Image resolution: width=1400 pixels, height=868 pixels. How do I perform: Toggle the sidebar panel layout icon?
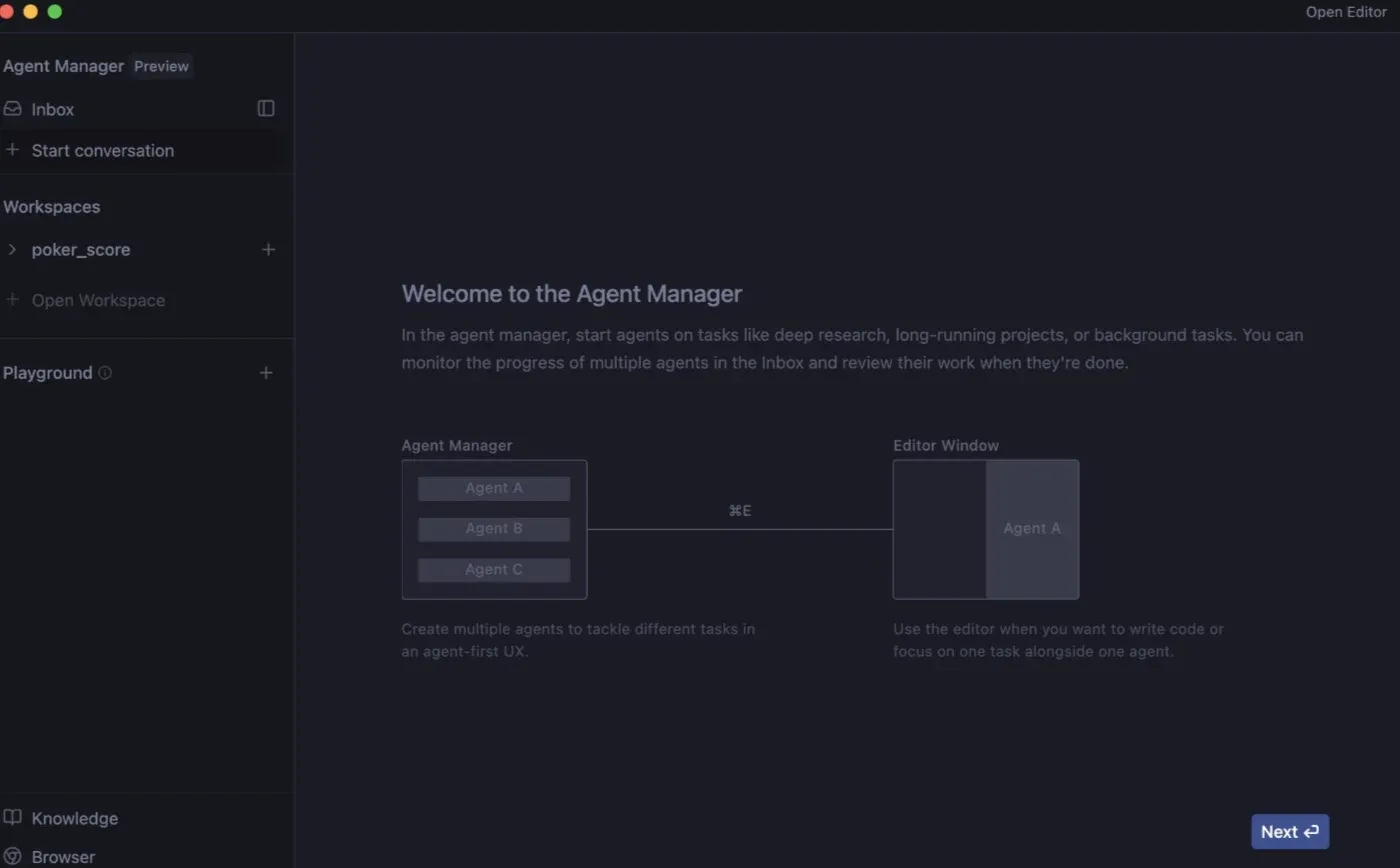(266, 108)
